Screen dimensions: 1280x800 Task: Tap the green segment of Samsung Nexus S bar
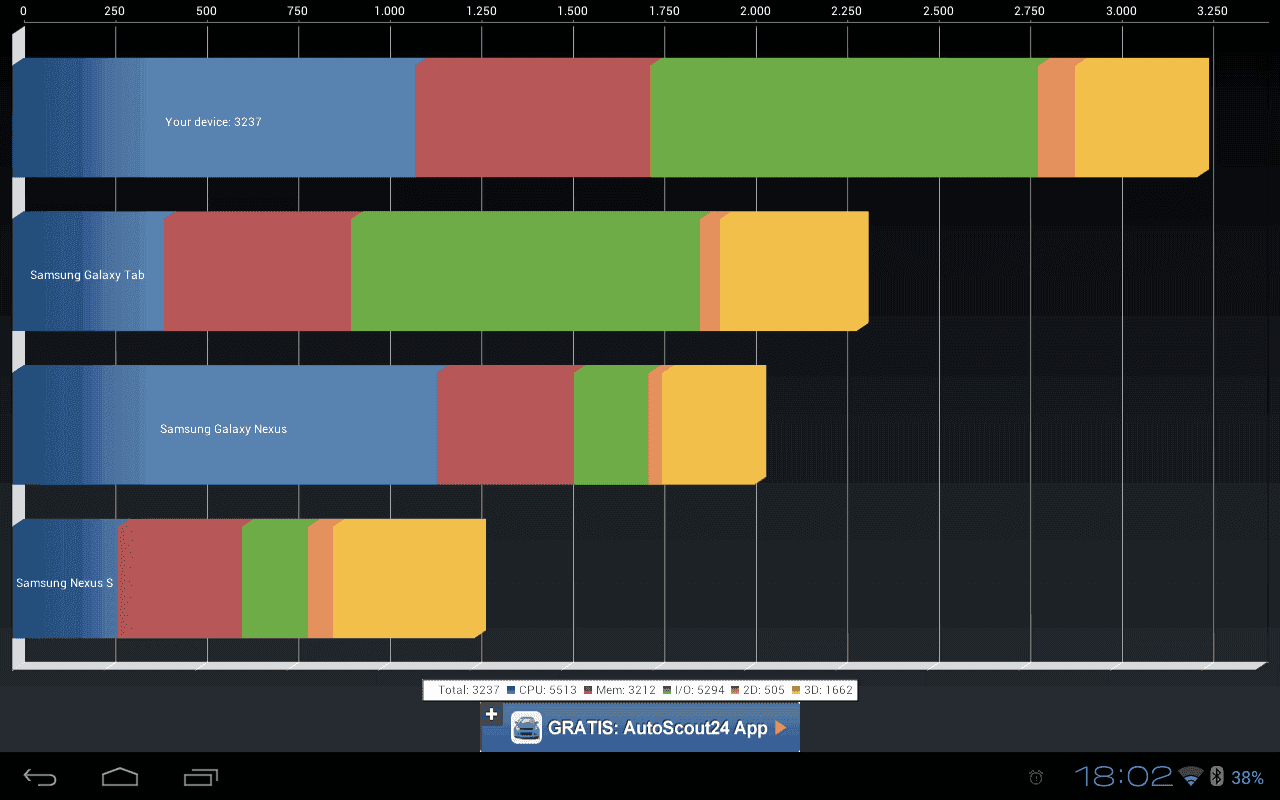coord(275,579)
